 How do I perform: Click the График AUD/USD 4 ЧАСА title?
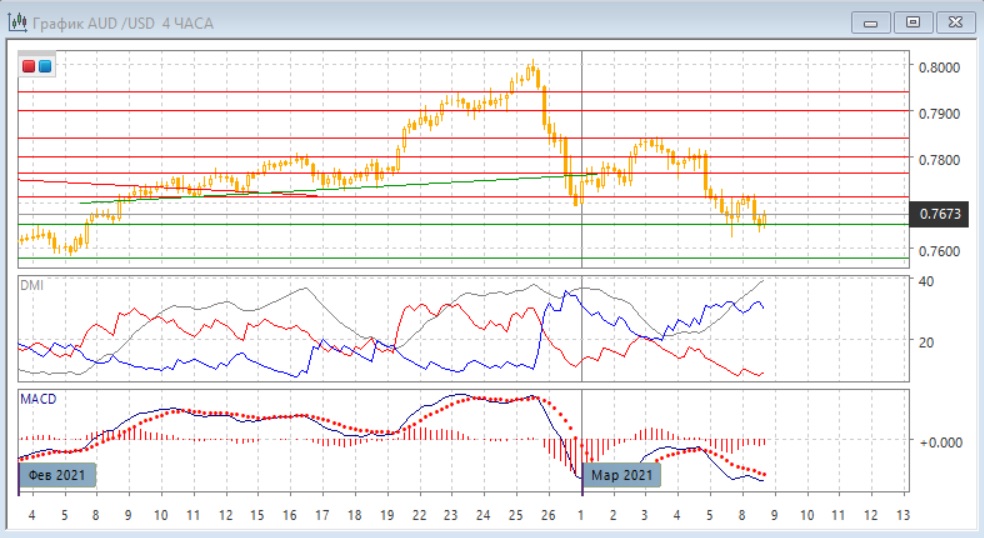[123, 22]
